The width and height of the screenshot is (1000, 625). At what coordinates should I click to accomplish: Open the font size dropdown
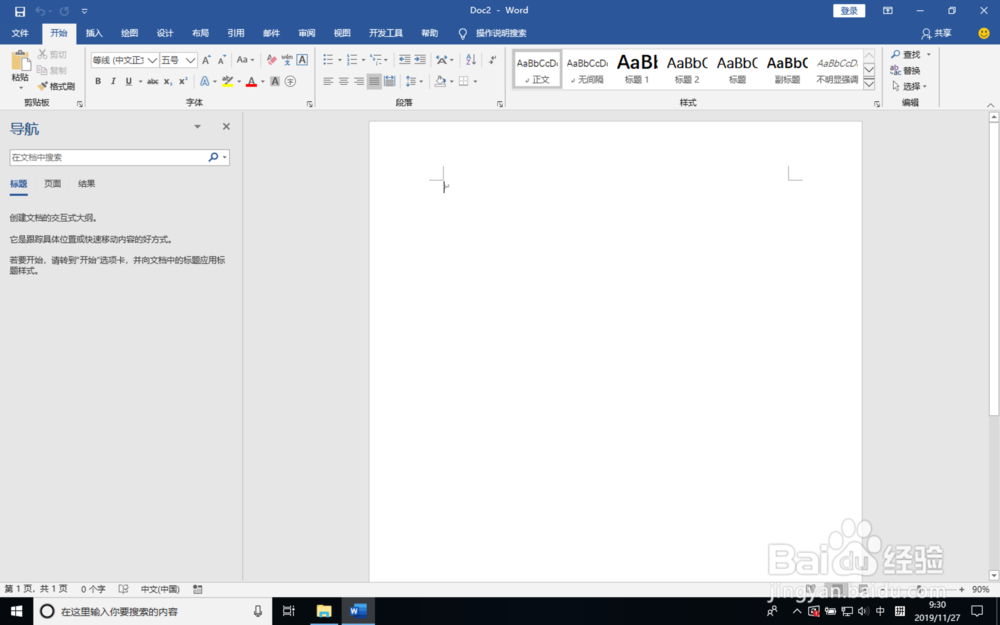(190, 60)
